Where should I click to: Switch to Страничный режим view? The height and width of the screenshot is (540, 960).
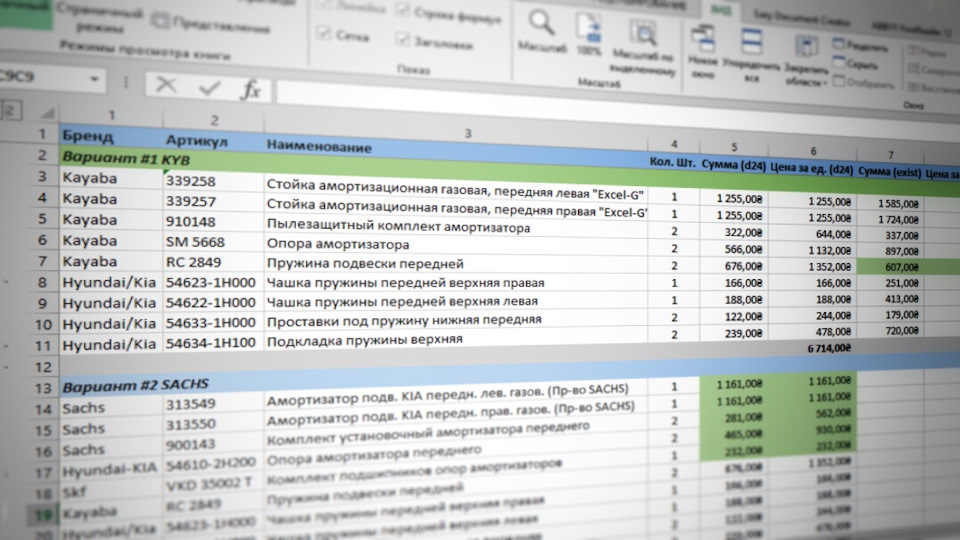(x=101, y=19)
